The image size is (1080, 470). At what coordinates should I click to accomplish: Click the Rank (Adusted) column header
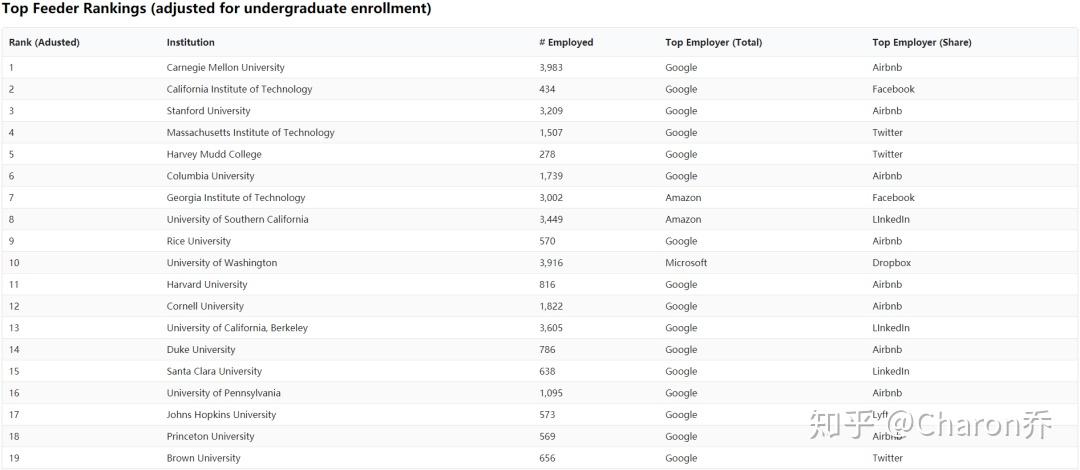44,43
